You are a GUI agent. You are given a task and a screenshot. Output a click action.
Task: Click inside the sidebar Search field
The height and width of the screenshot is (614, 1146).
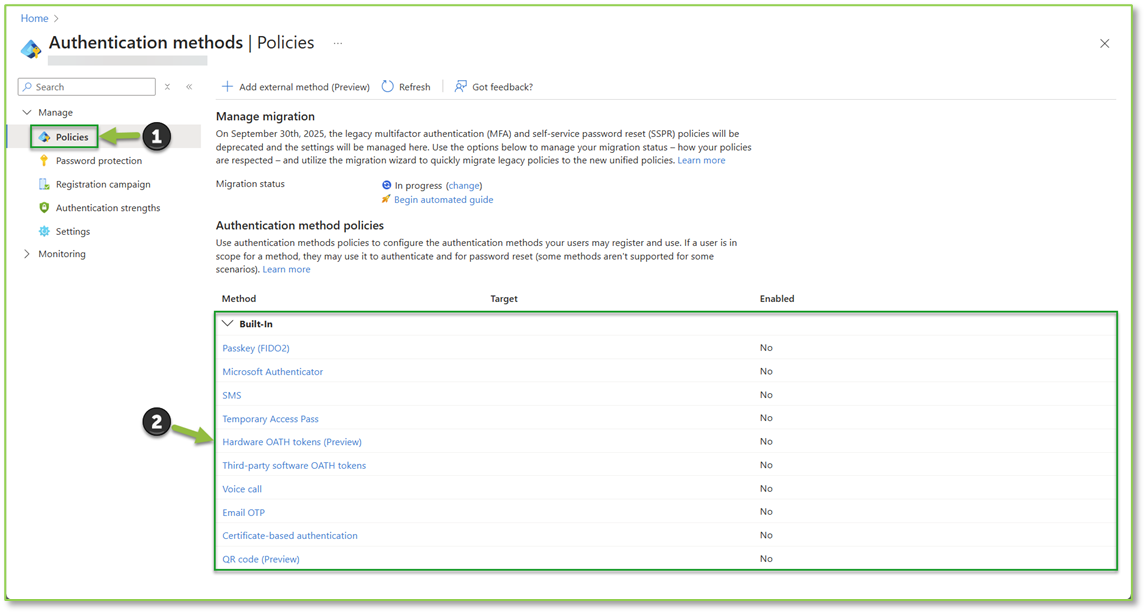[85, 87]
